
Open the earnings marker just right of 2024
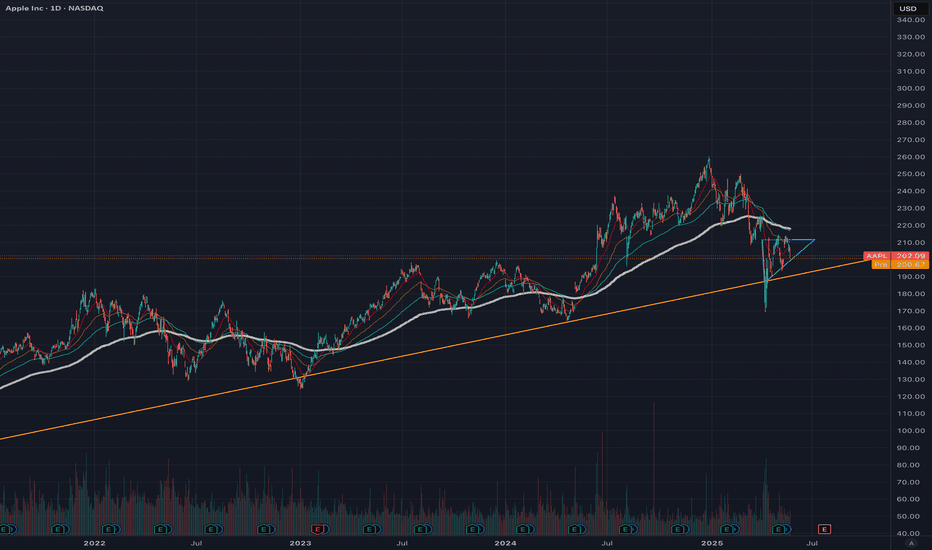pyautogui.click(x=525, y=529)
